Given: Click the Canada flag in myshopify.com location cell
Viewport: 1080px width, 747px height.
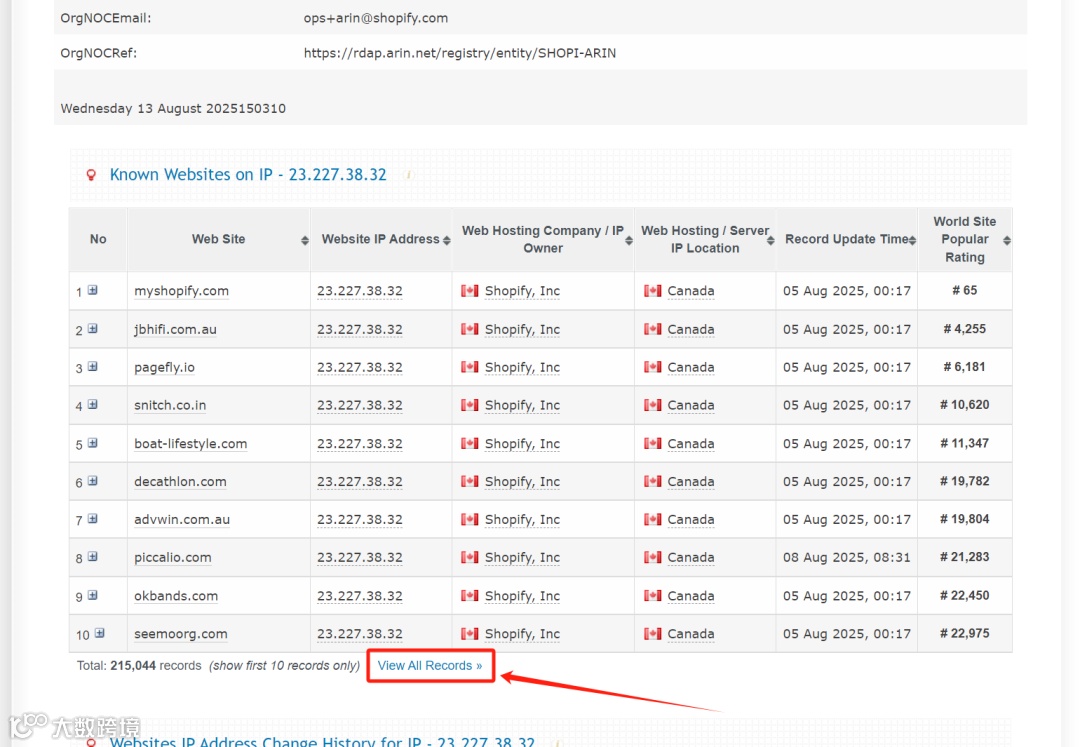Looking at the screenshot, I should [x=652, y=291].
